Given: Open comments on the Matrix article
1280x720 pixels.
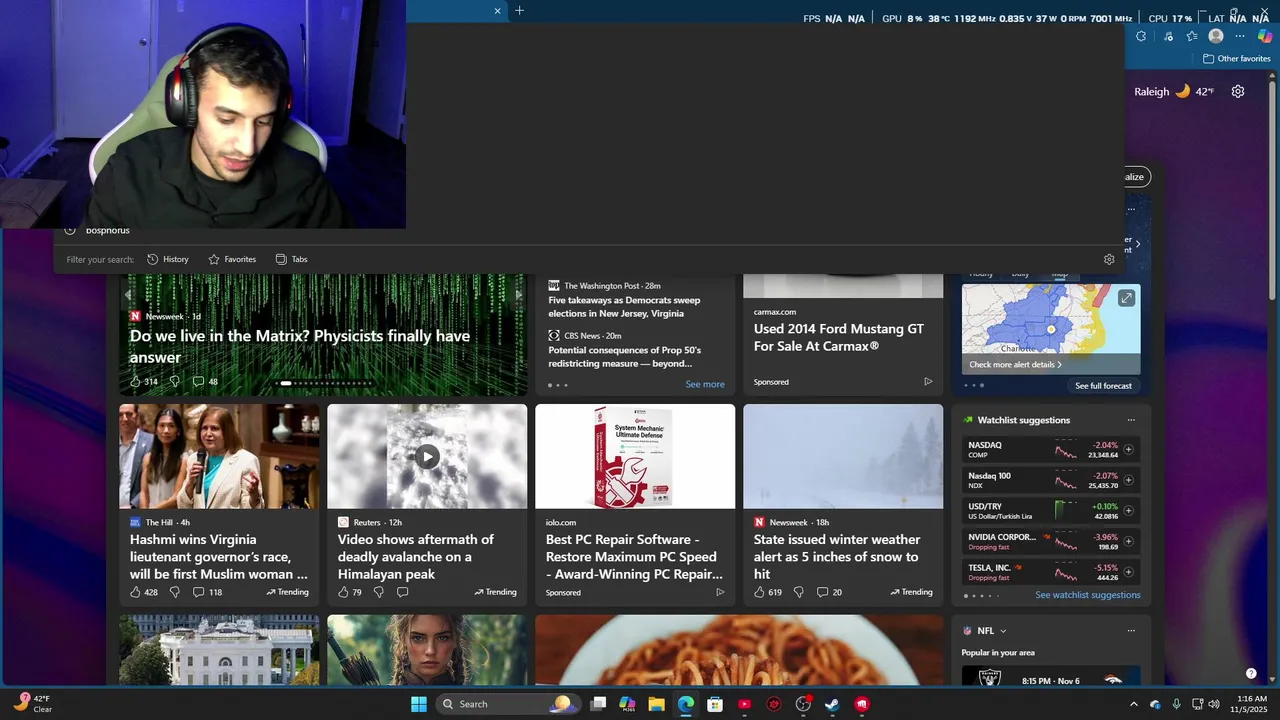Looking at the screenshot, I should pos(205,381).
